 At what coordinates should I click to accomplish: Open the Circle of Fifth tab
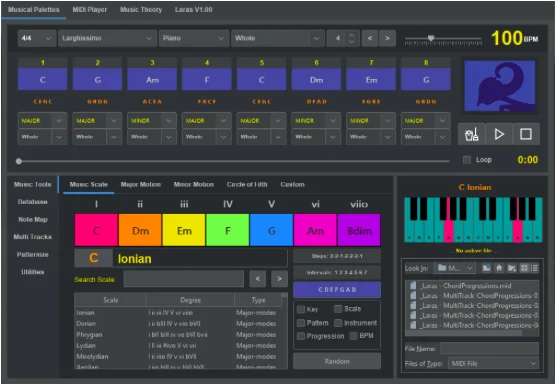point(247,185)
